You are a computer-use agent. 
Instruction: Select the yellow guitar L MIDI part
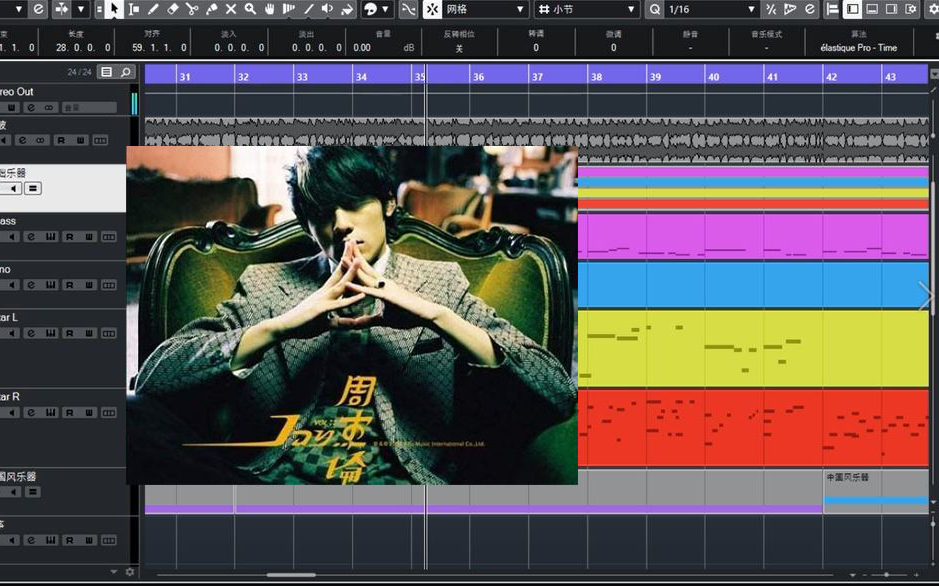(753, 348)
